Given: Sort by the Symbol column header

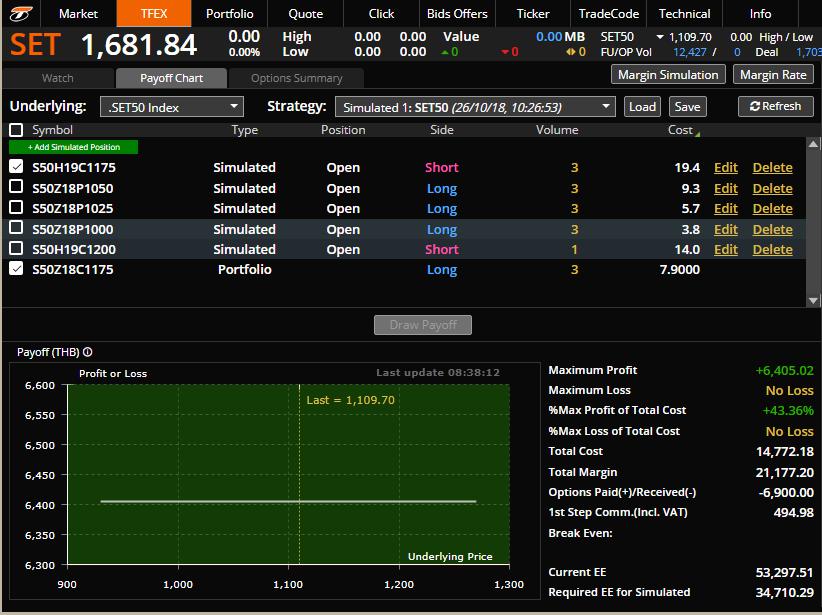Looking at the screenshot, I should (x=52, y=130).
